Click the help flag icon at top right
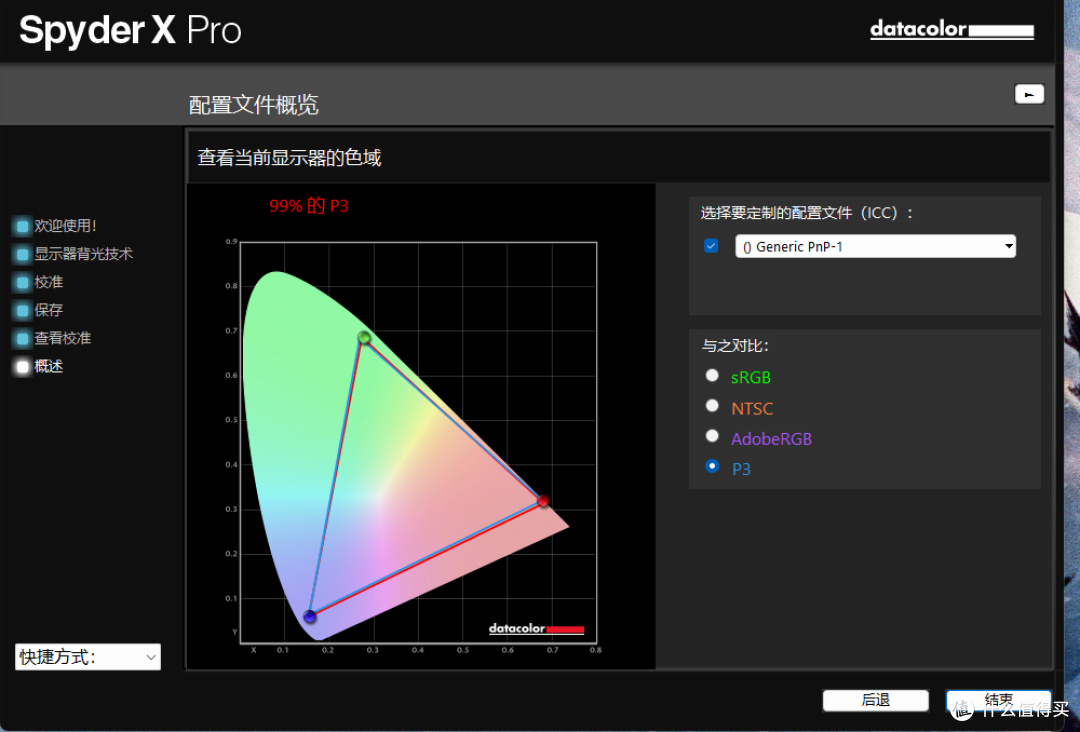Viewport: 1080px width, 732px height. coord(1029,94)
